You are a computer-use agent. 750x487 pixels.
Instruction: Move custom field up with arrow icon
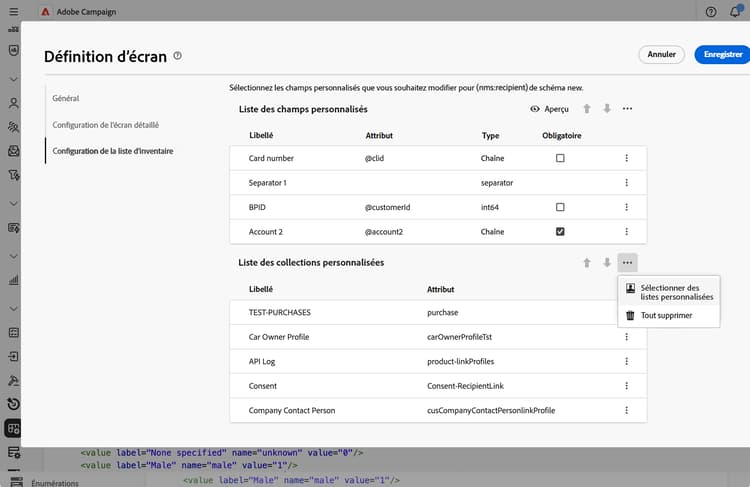[x=587, y=109]
